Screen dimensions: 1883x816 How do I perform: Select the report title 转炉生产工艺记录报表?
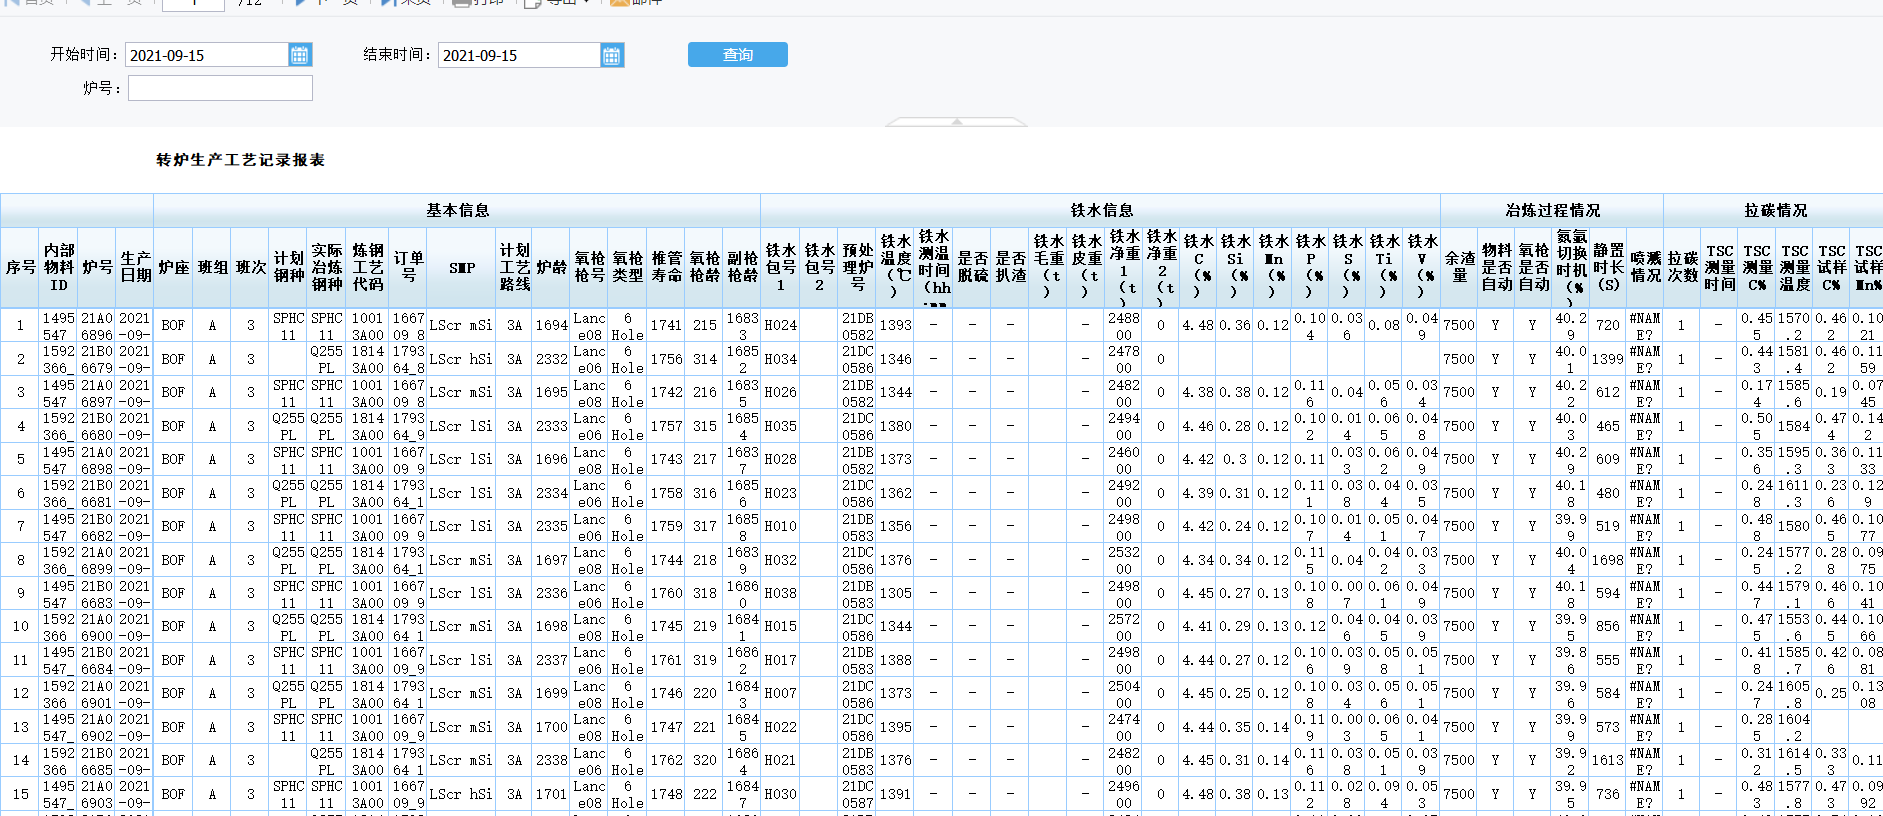pyautogui.click(x=240, y=160)
